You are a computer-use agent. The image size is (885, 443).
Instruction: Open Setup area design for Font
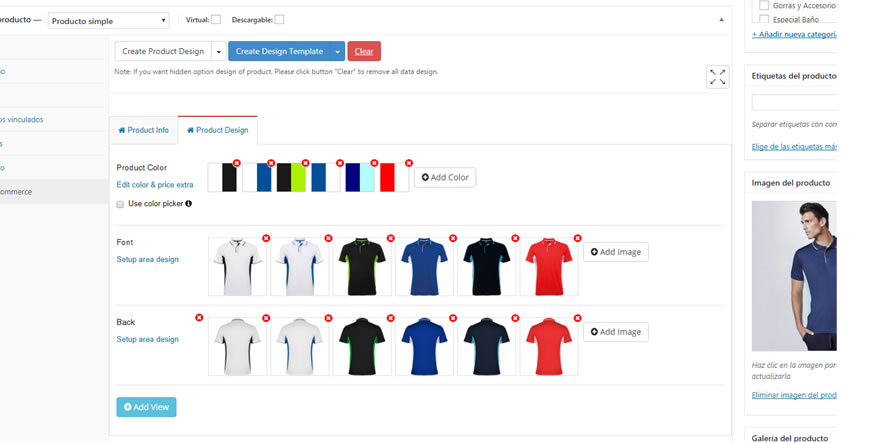(x=147, y=260)
